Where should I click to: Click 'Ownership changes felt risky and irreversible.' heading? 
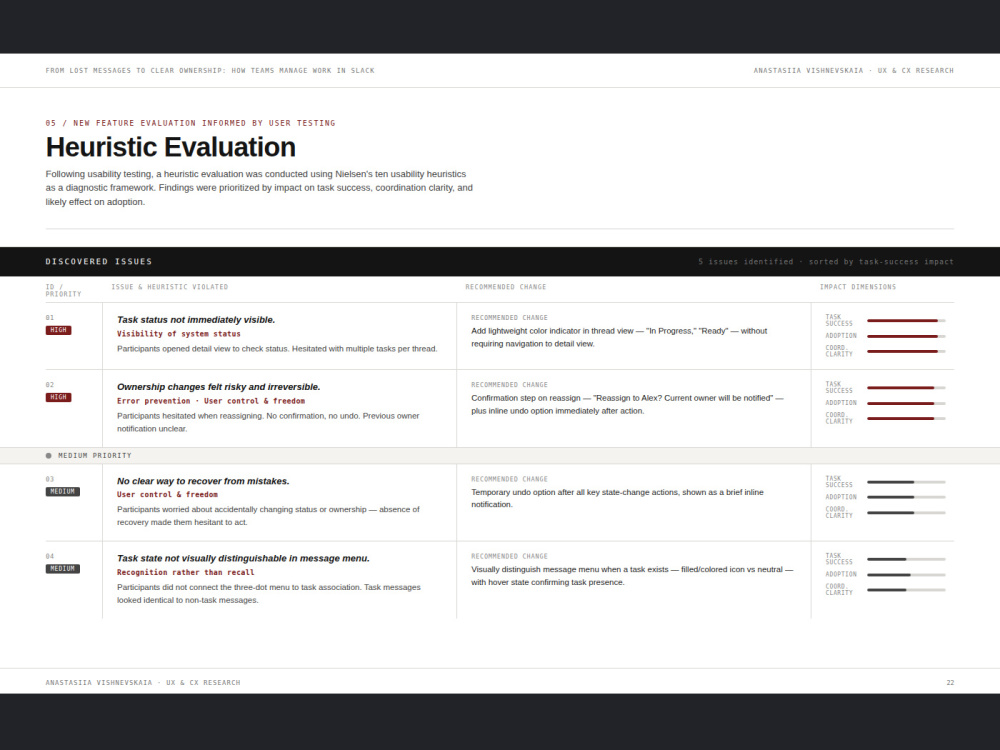coord(218,386)
